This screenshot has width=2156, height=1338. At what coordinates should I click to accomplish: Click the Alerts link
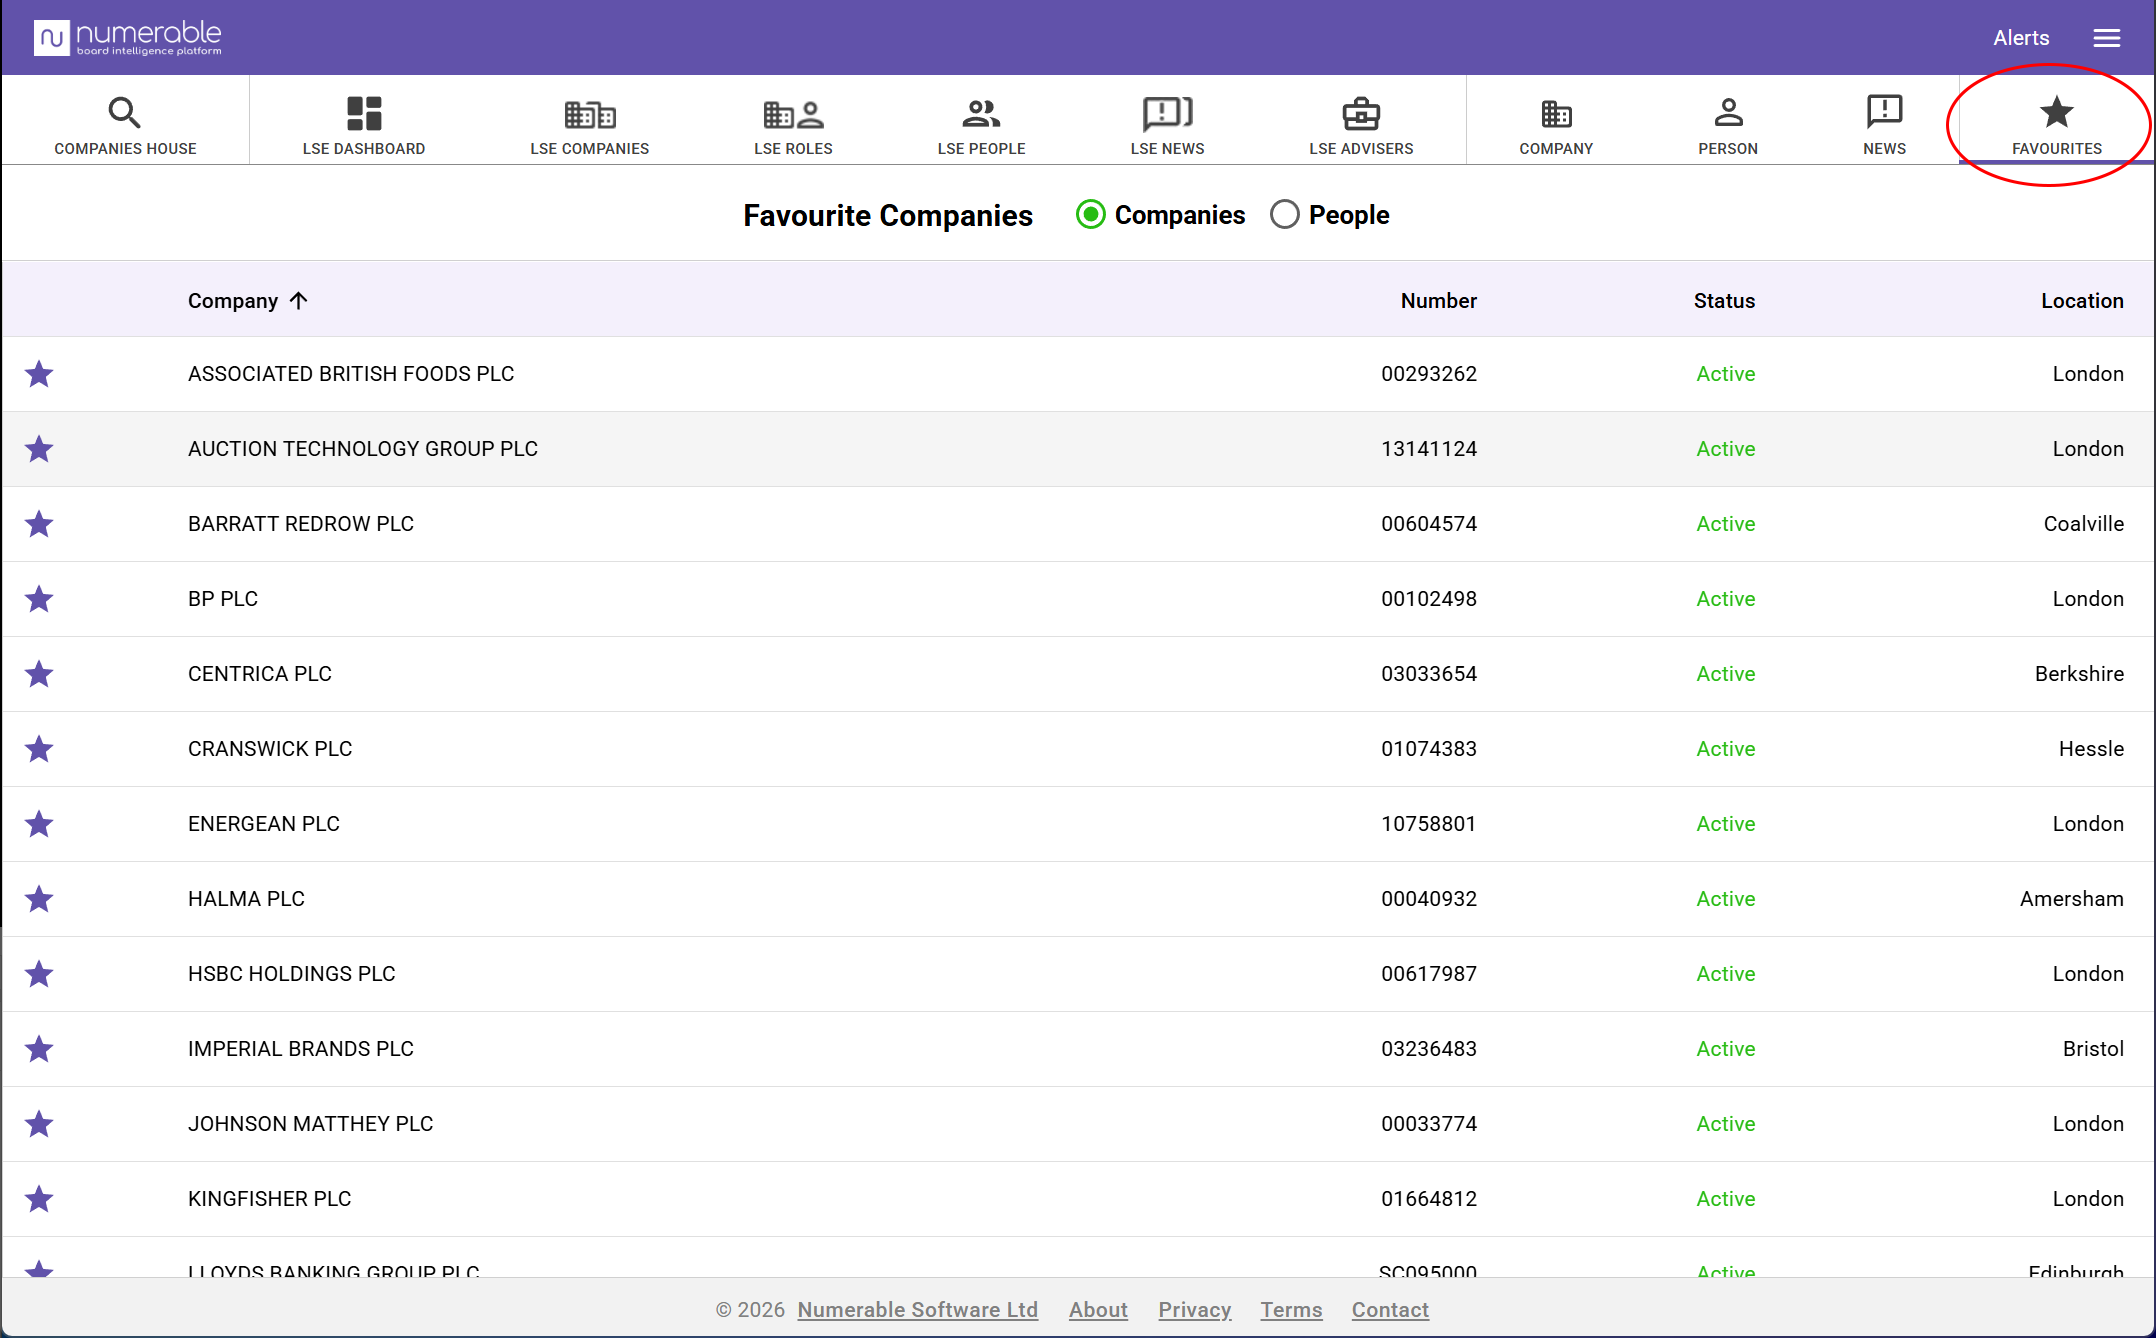tap(2021, 38)
